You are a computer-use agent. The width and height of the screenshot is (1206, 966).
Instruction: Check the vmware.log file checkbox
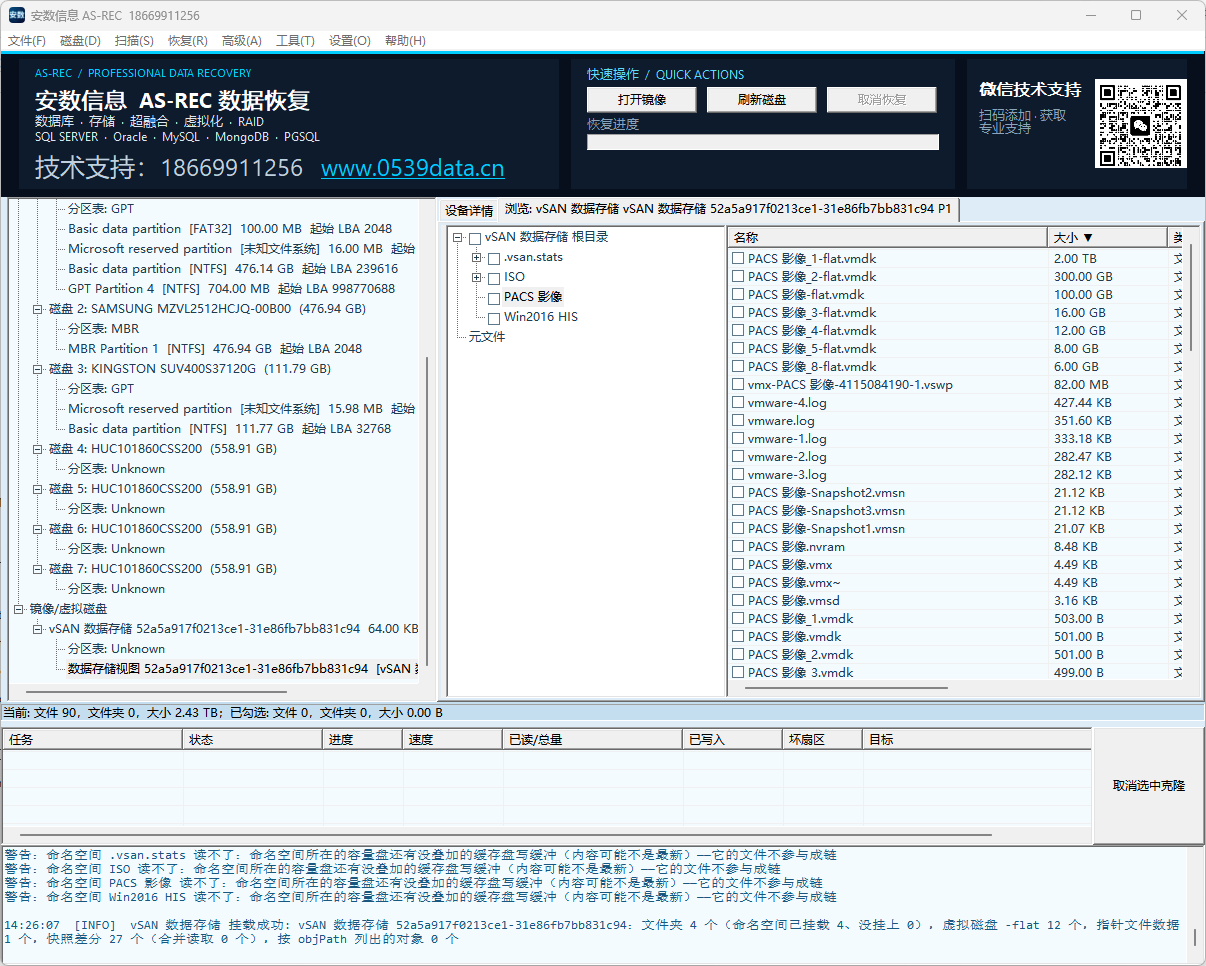738,420
